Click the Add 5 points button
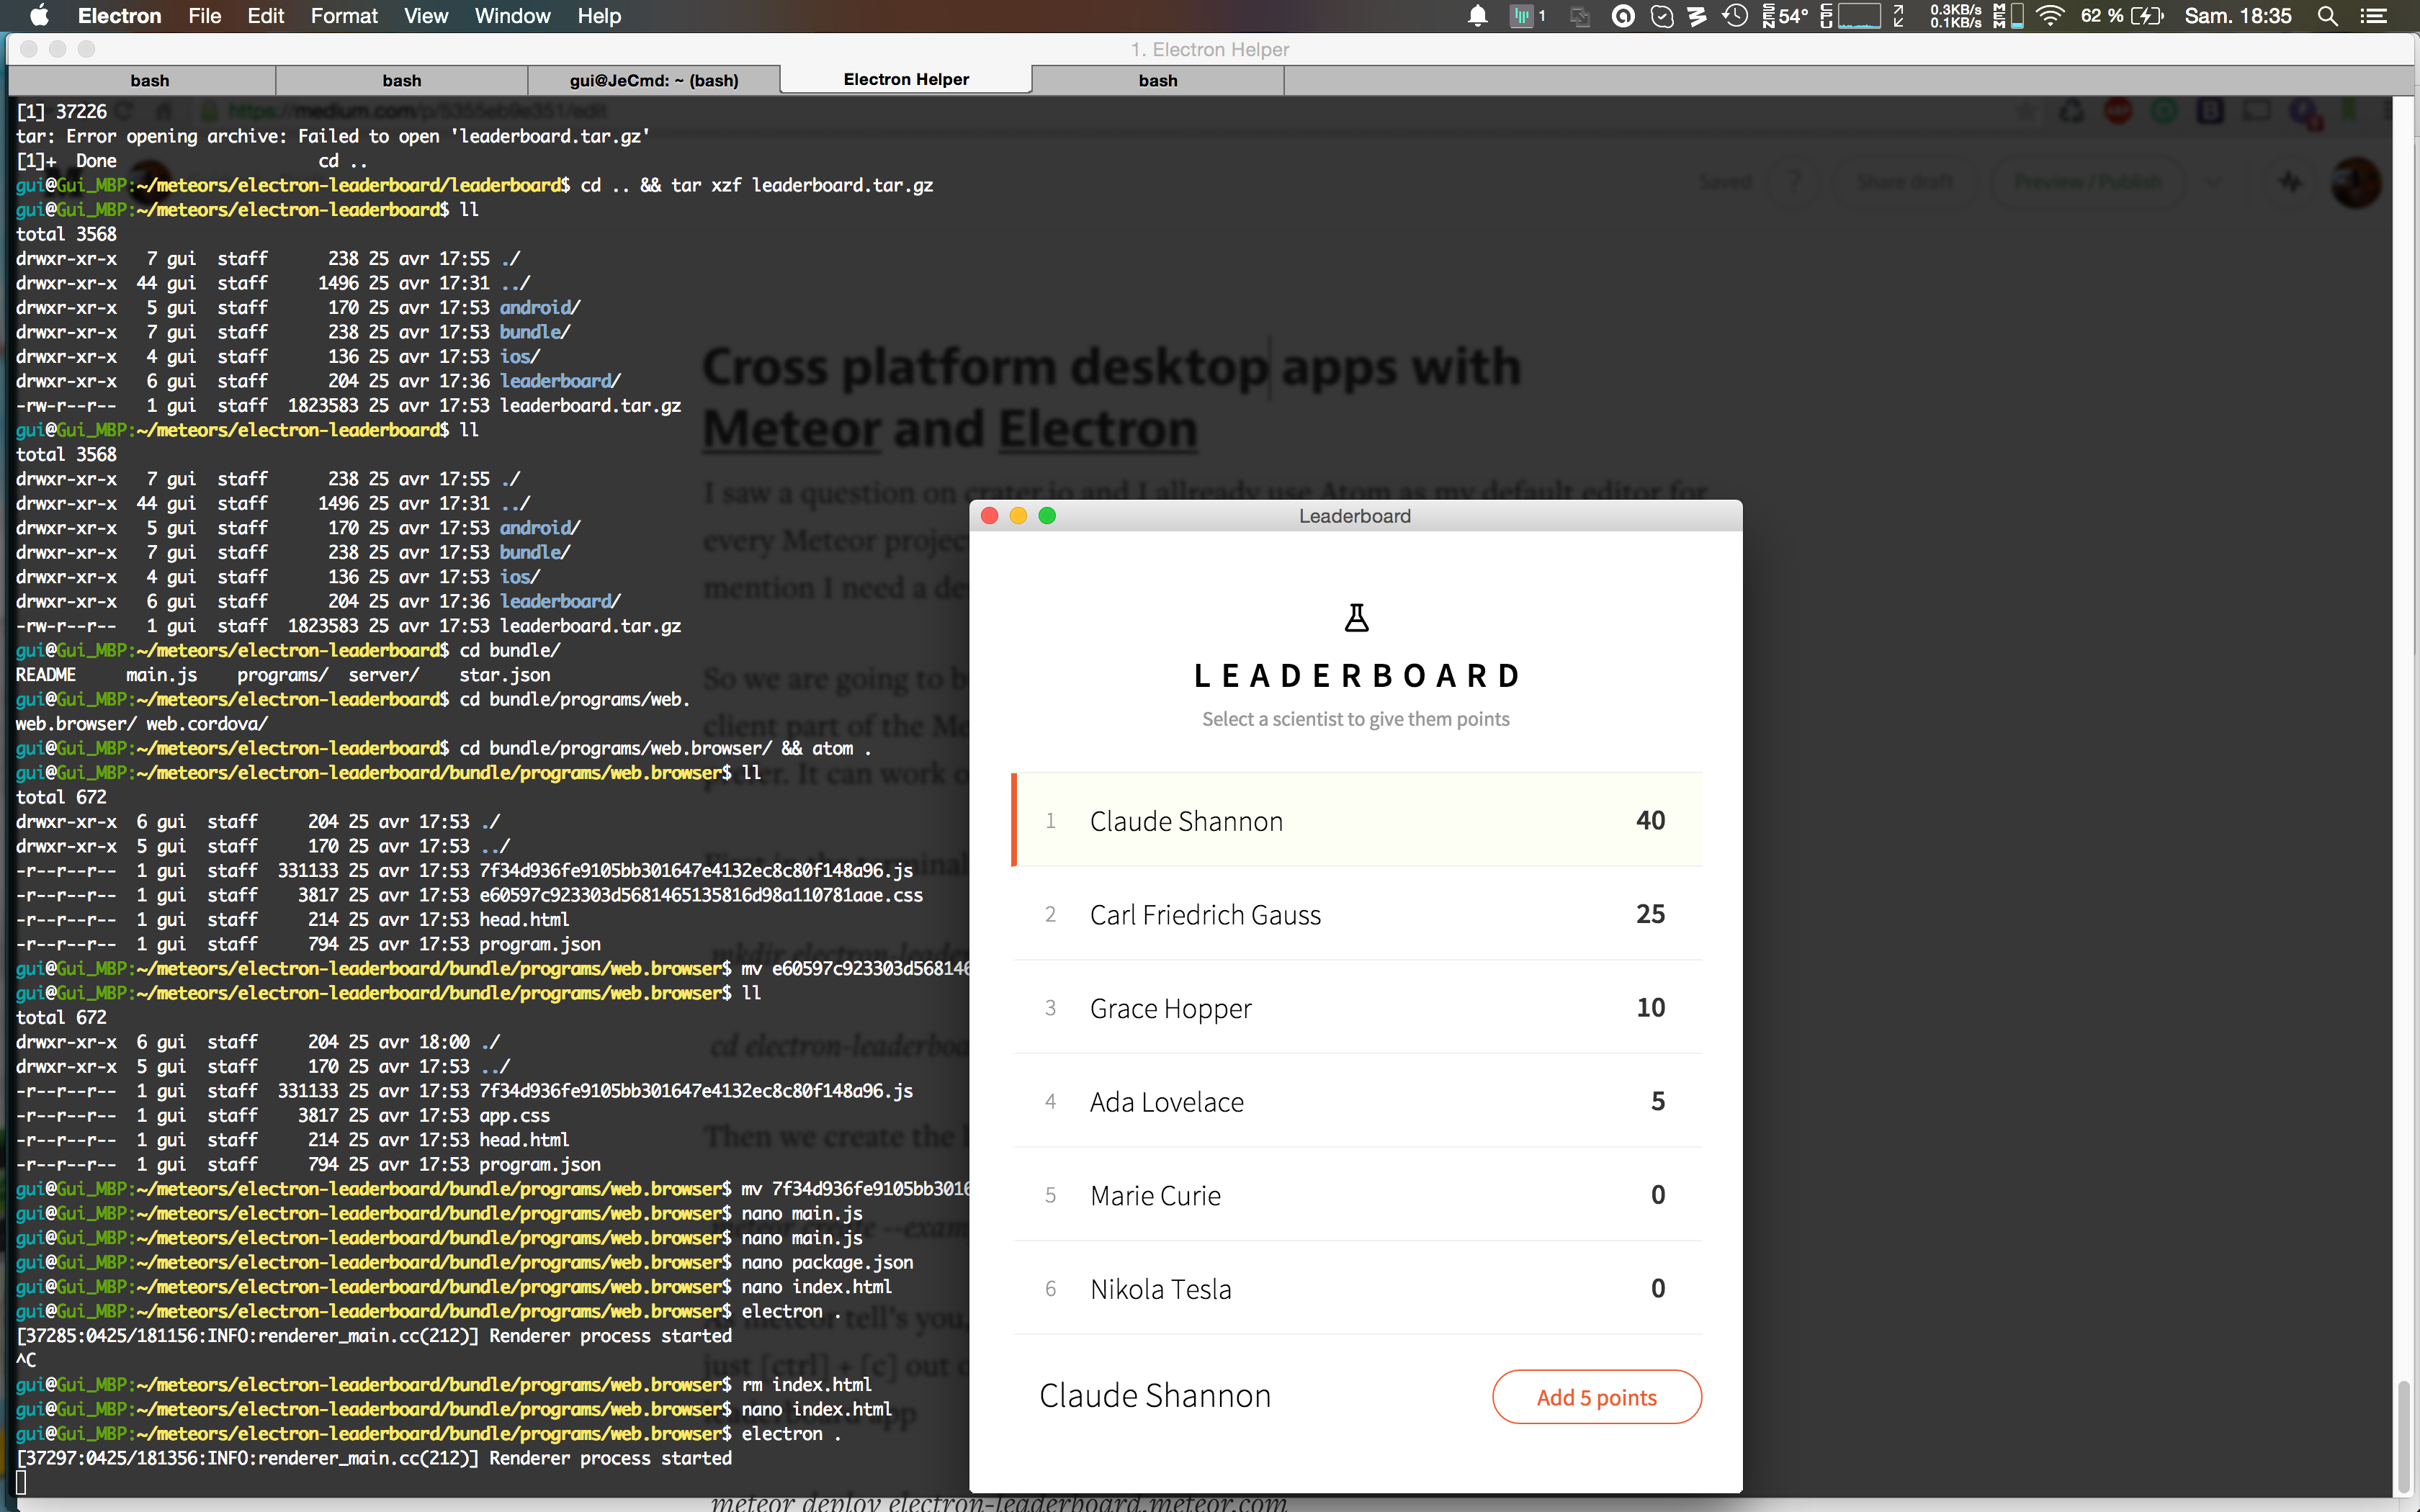 (x=1597, y=1396)
